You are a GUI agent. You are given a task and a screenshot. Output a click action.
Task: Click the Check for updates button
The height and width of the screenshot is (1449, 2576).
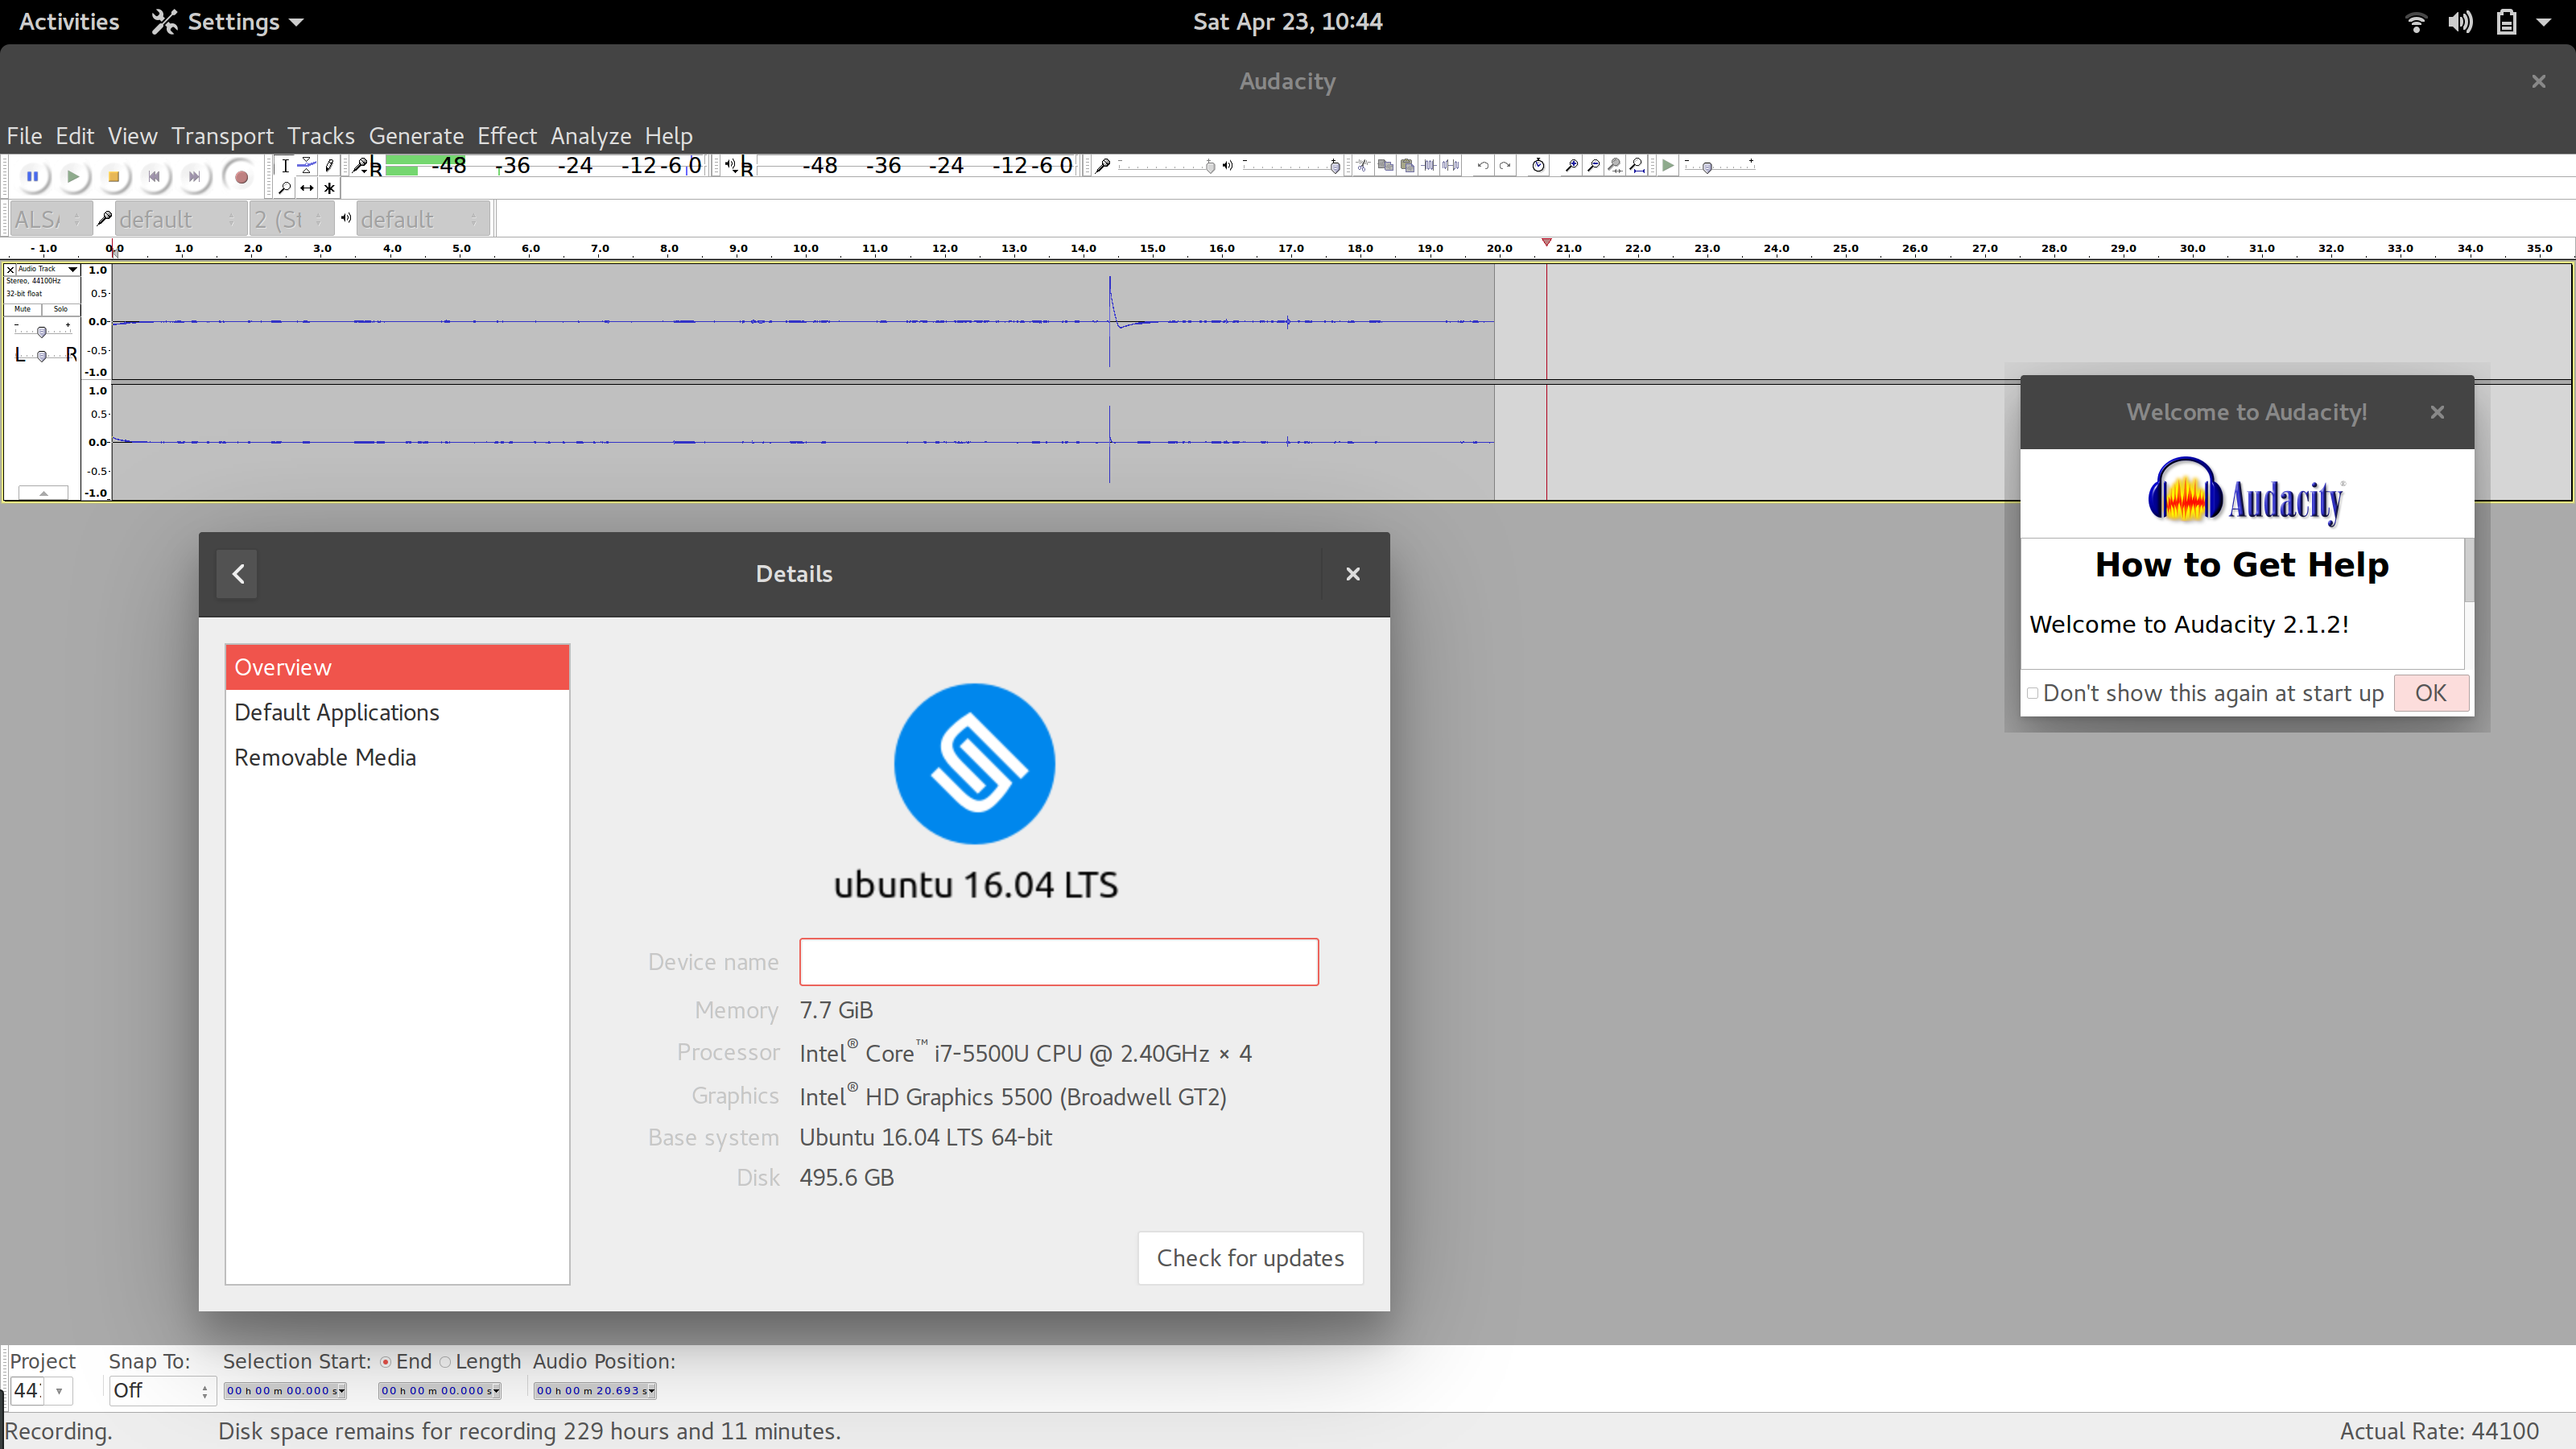coord(1250,1257)
